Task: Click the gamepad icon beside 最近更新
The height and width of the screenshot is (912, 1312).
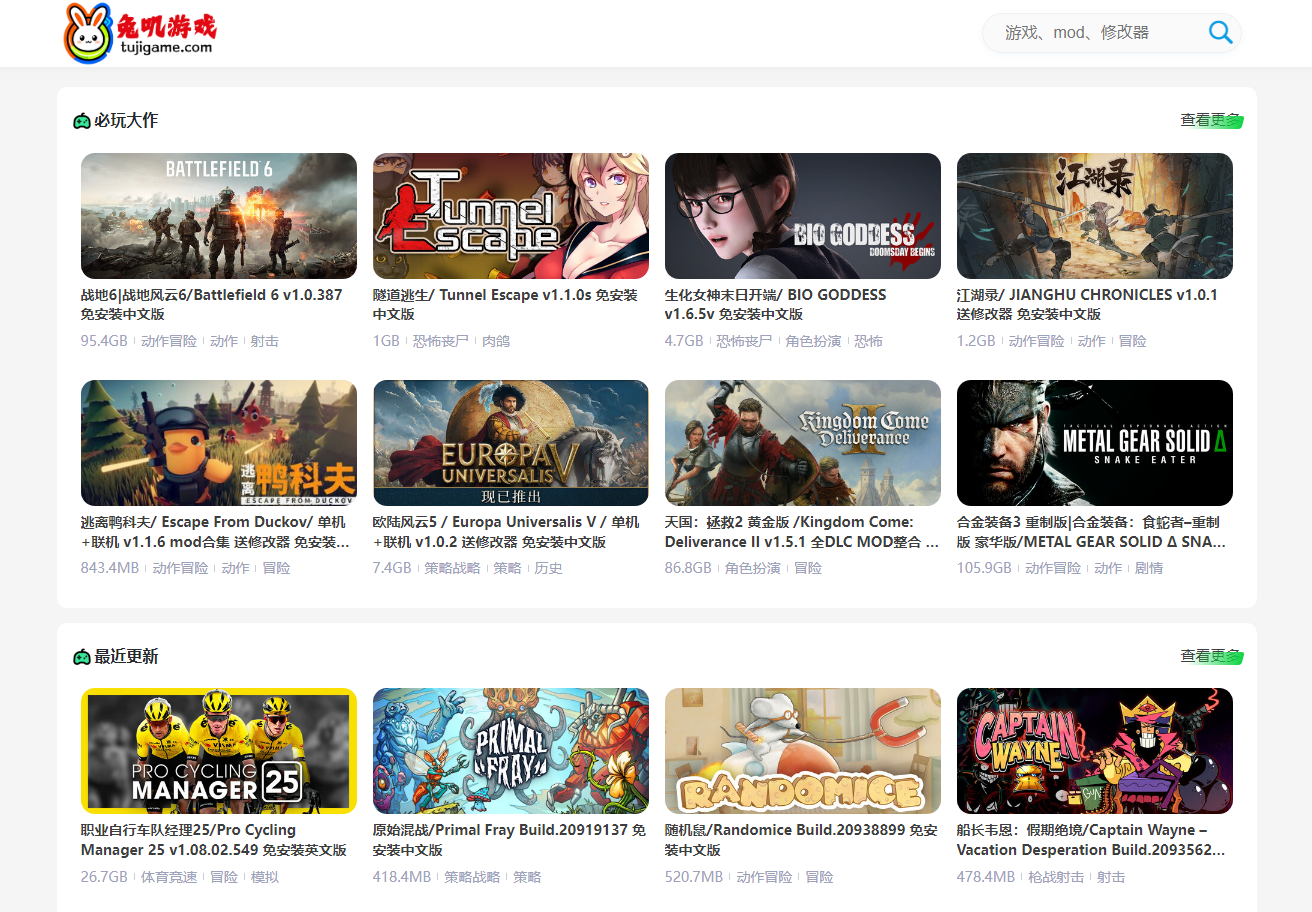Action: (x=82, y=657)
